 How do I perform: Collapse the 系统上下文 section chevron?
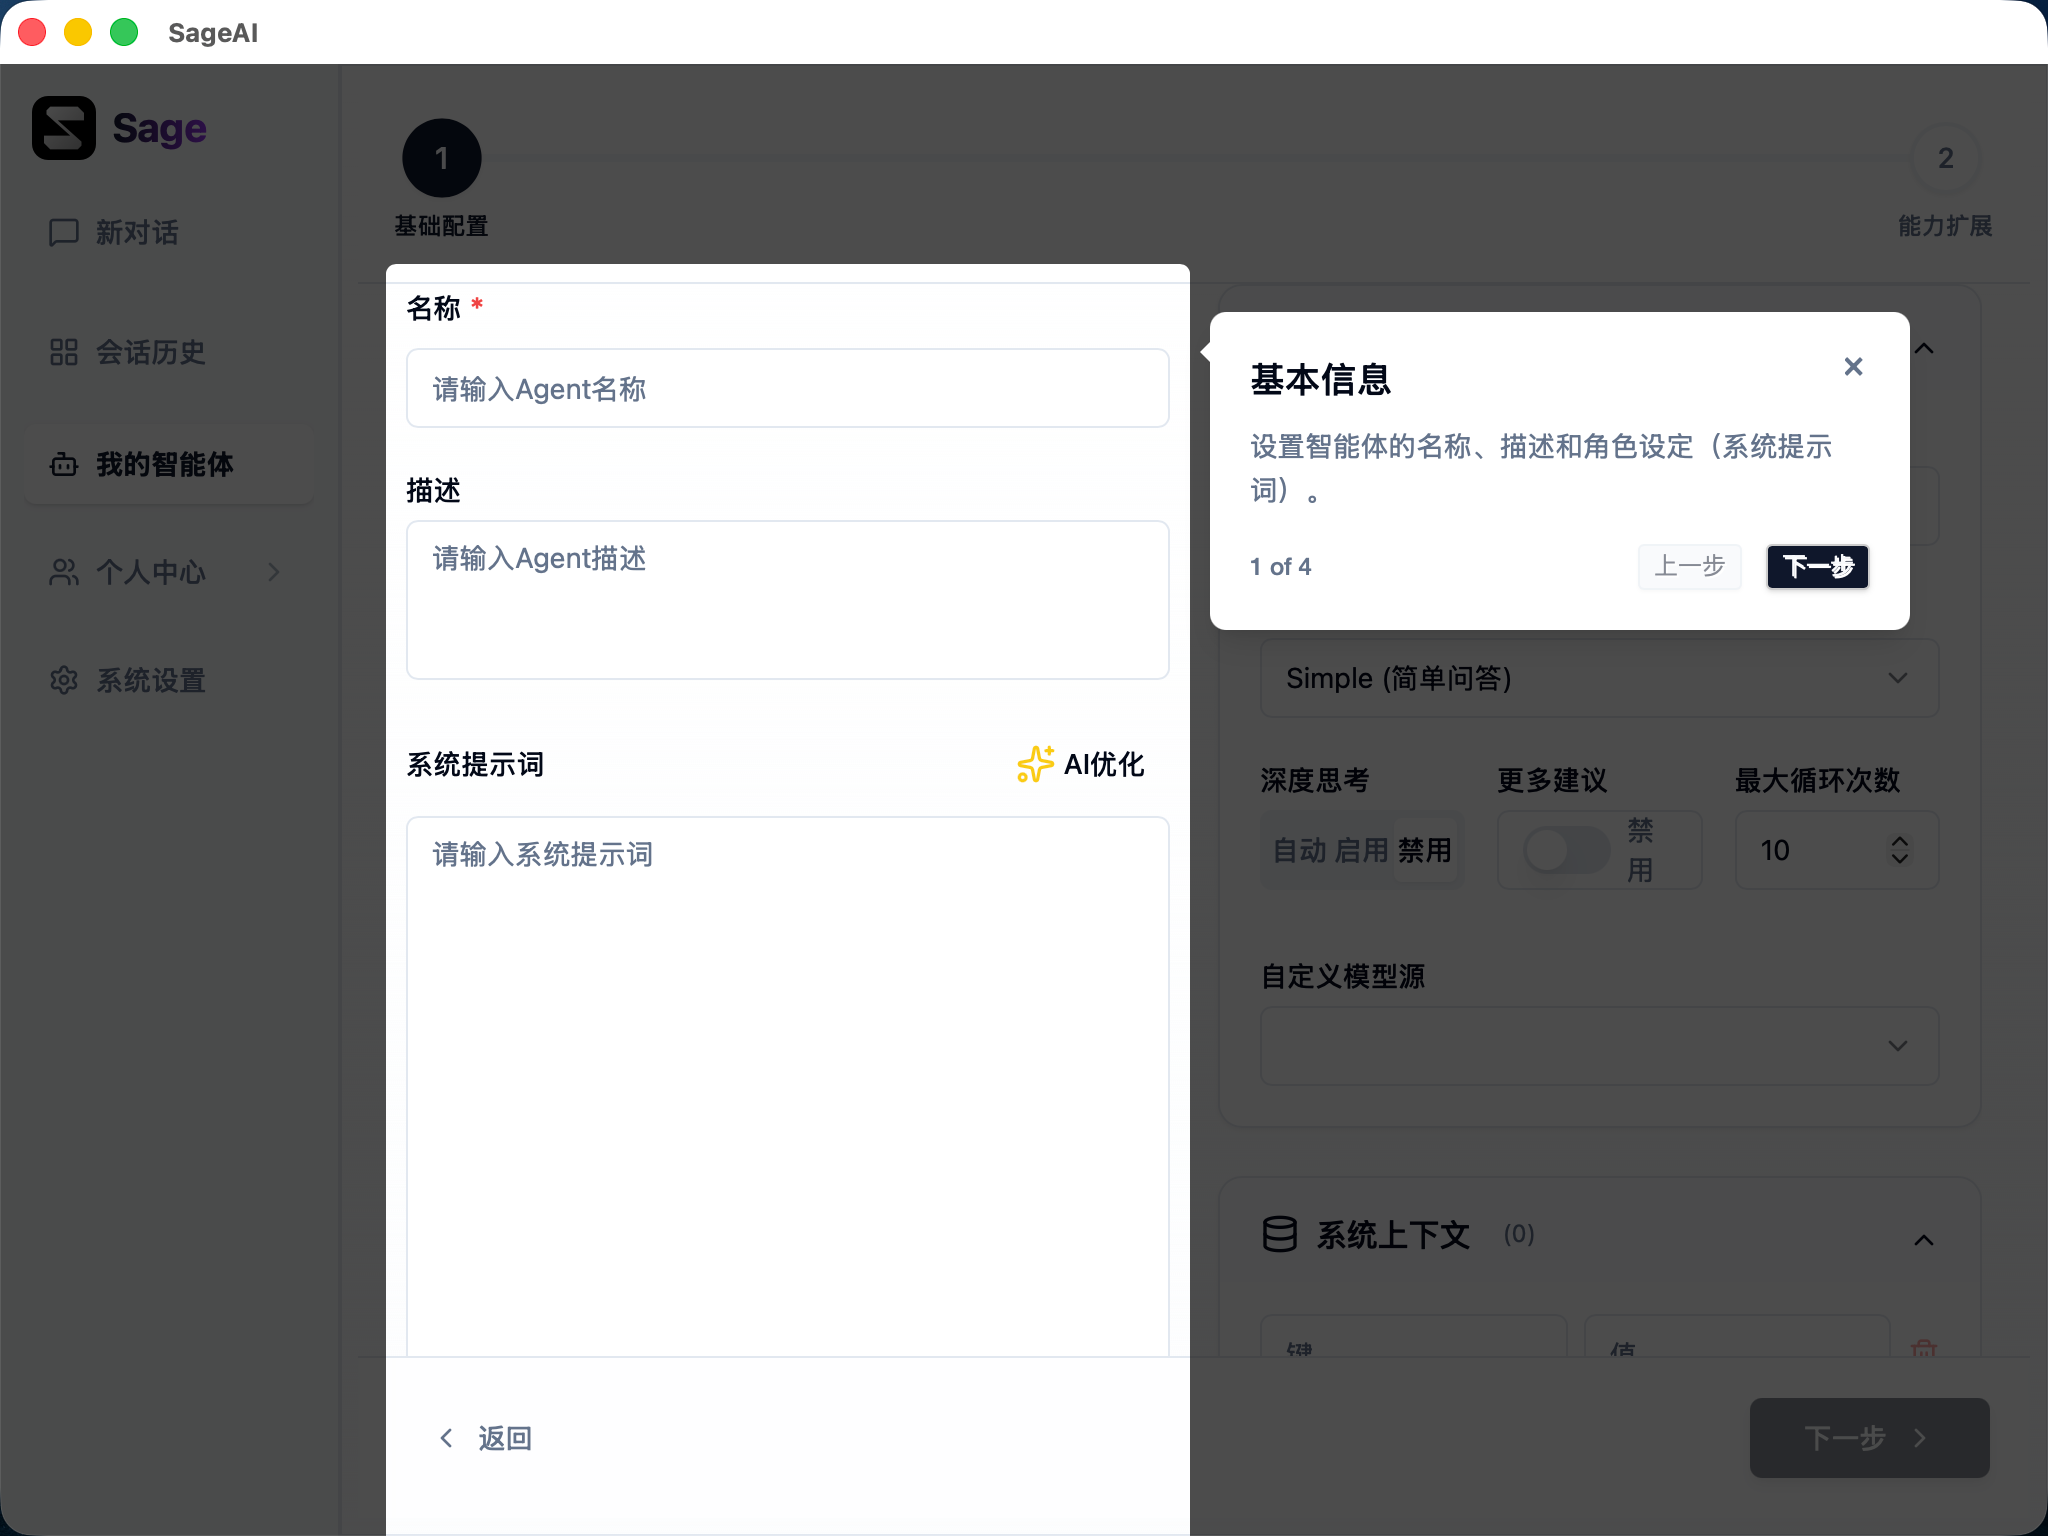pyautogui.click(x=1923, y=1240)
